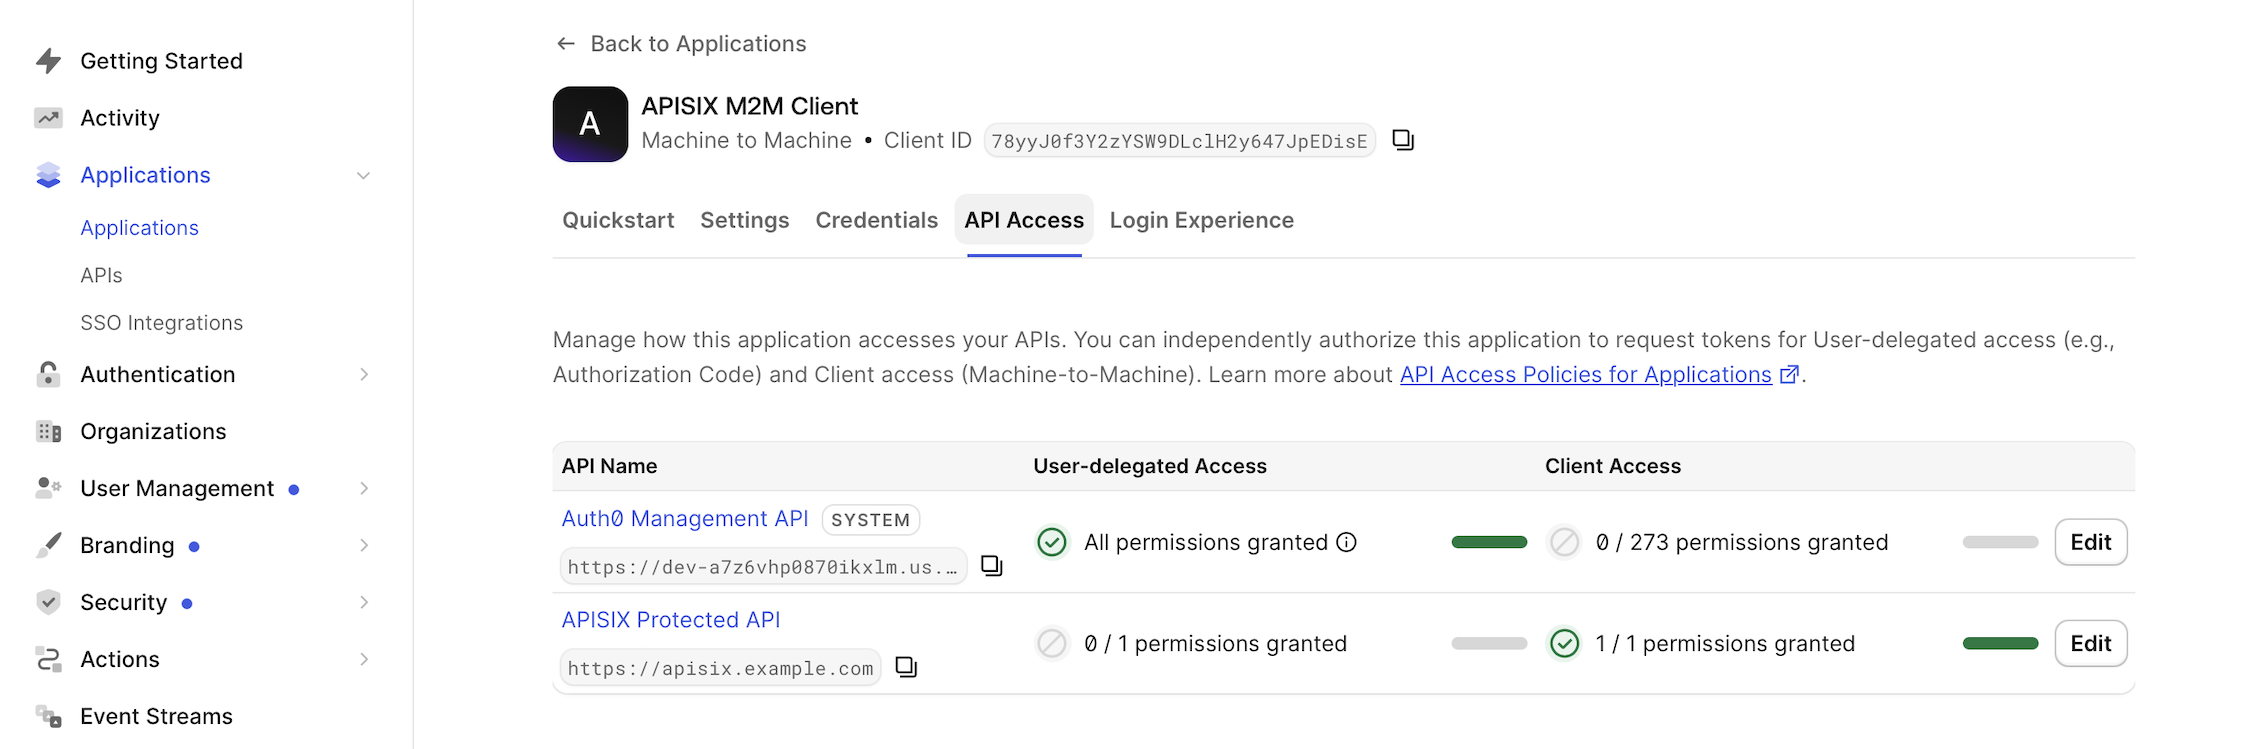Go Back to Applications
The height and width of the screenshot is (749, 2265).
point(698,44)
